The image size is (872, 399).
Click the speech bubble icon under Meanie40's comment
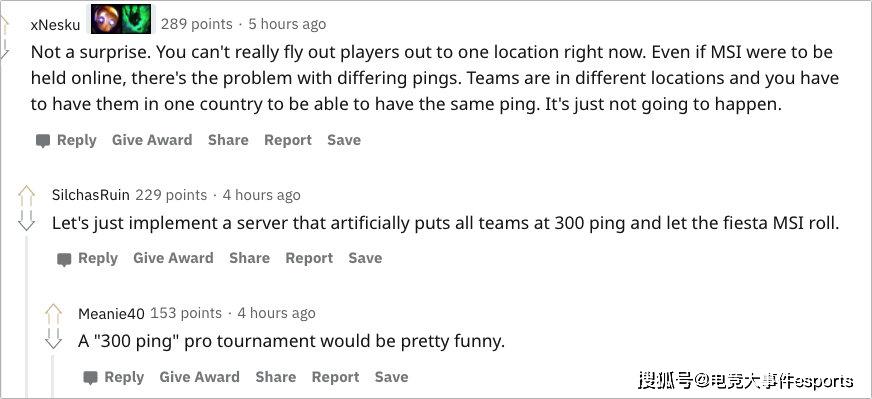pos(91,378)
